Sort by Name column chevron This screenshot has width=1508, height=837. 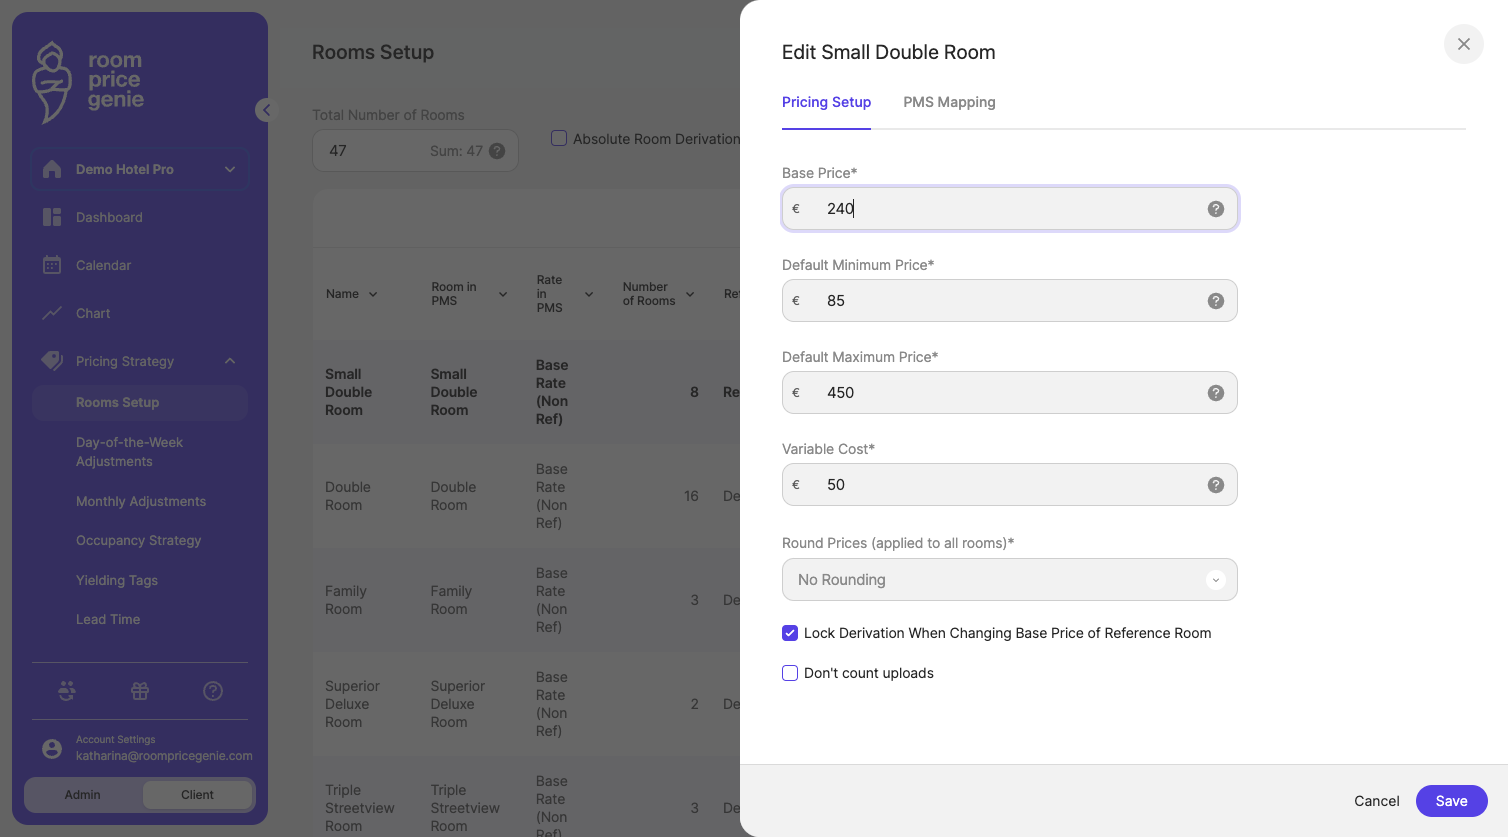[x=373, y=294]
